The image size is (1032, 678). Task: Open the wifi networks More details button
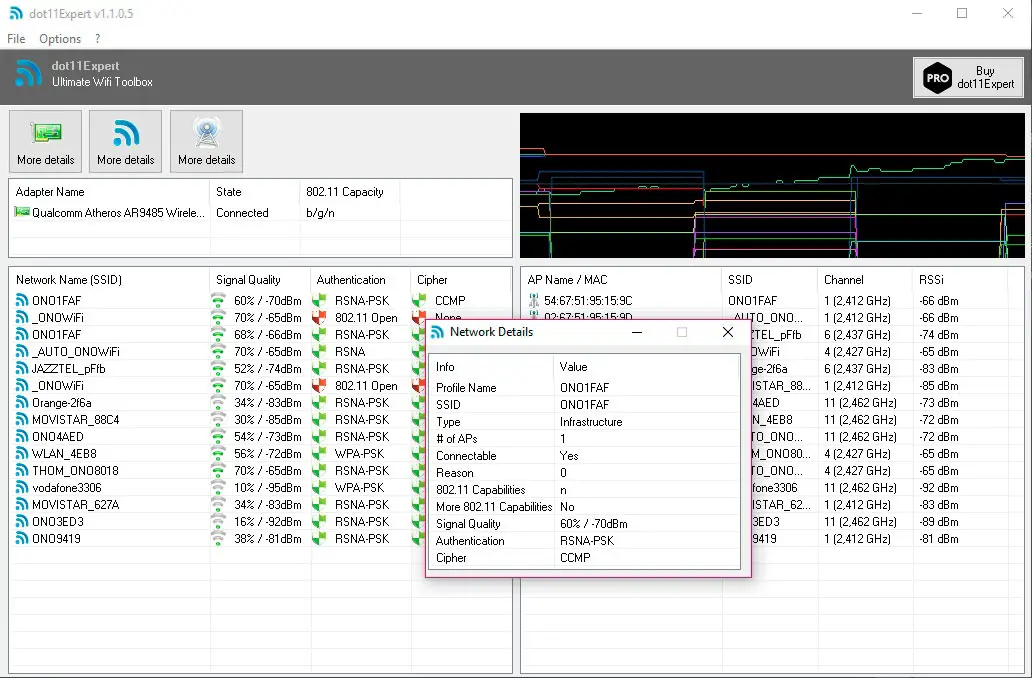125,141
